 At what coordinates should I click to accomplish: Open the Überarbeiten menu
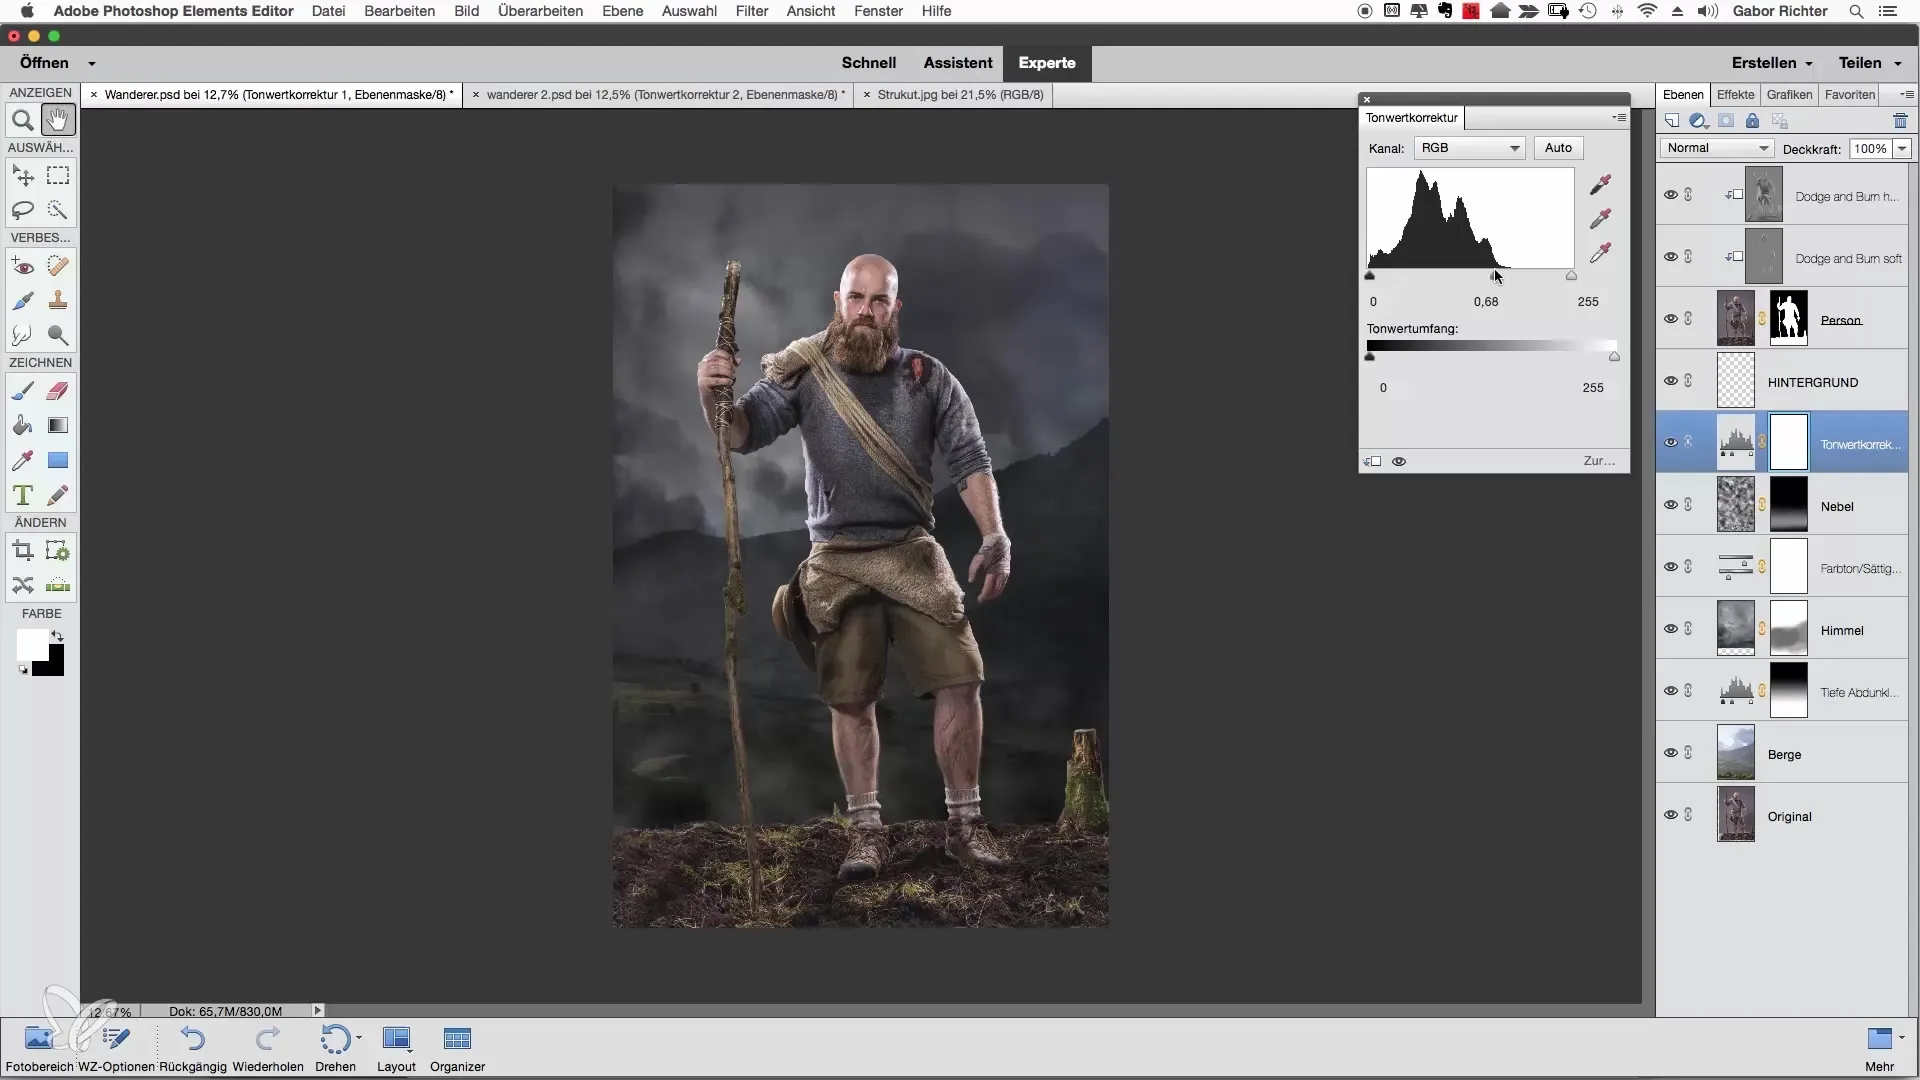[x=540, y=11]
